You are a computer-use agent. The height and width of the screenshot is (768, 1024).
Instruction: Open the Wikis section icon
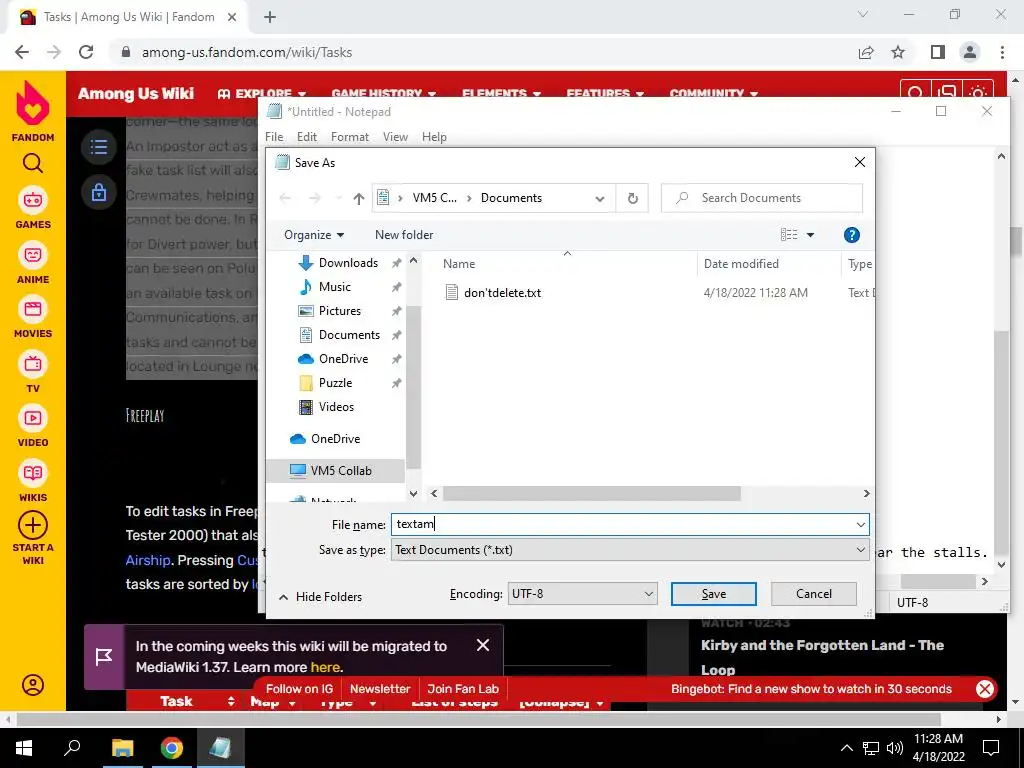[x=33, y=473]
